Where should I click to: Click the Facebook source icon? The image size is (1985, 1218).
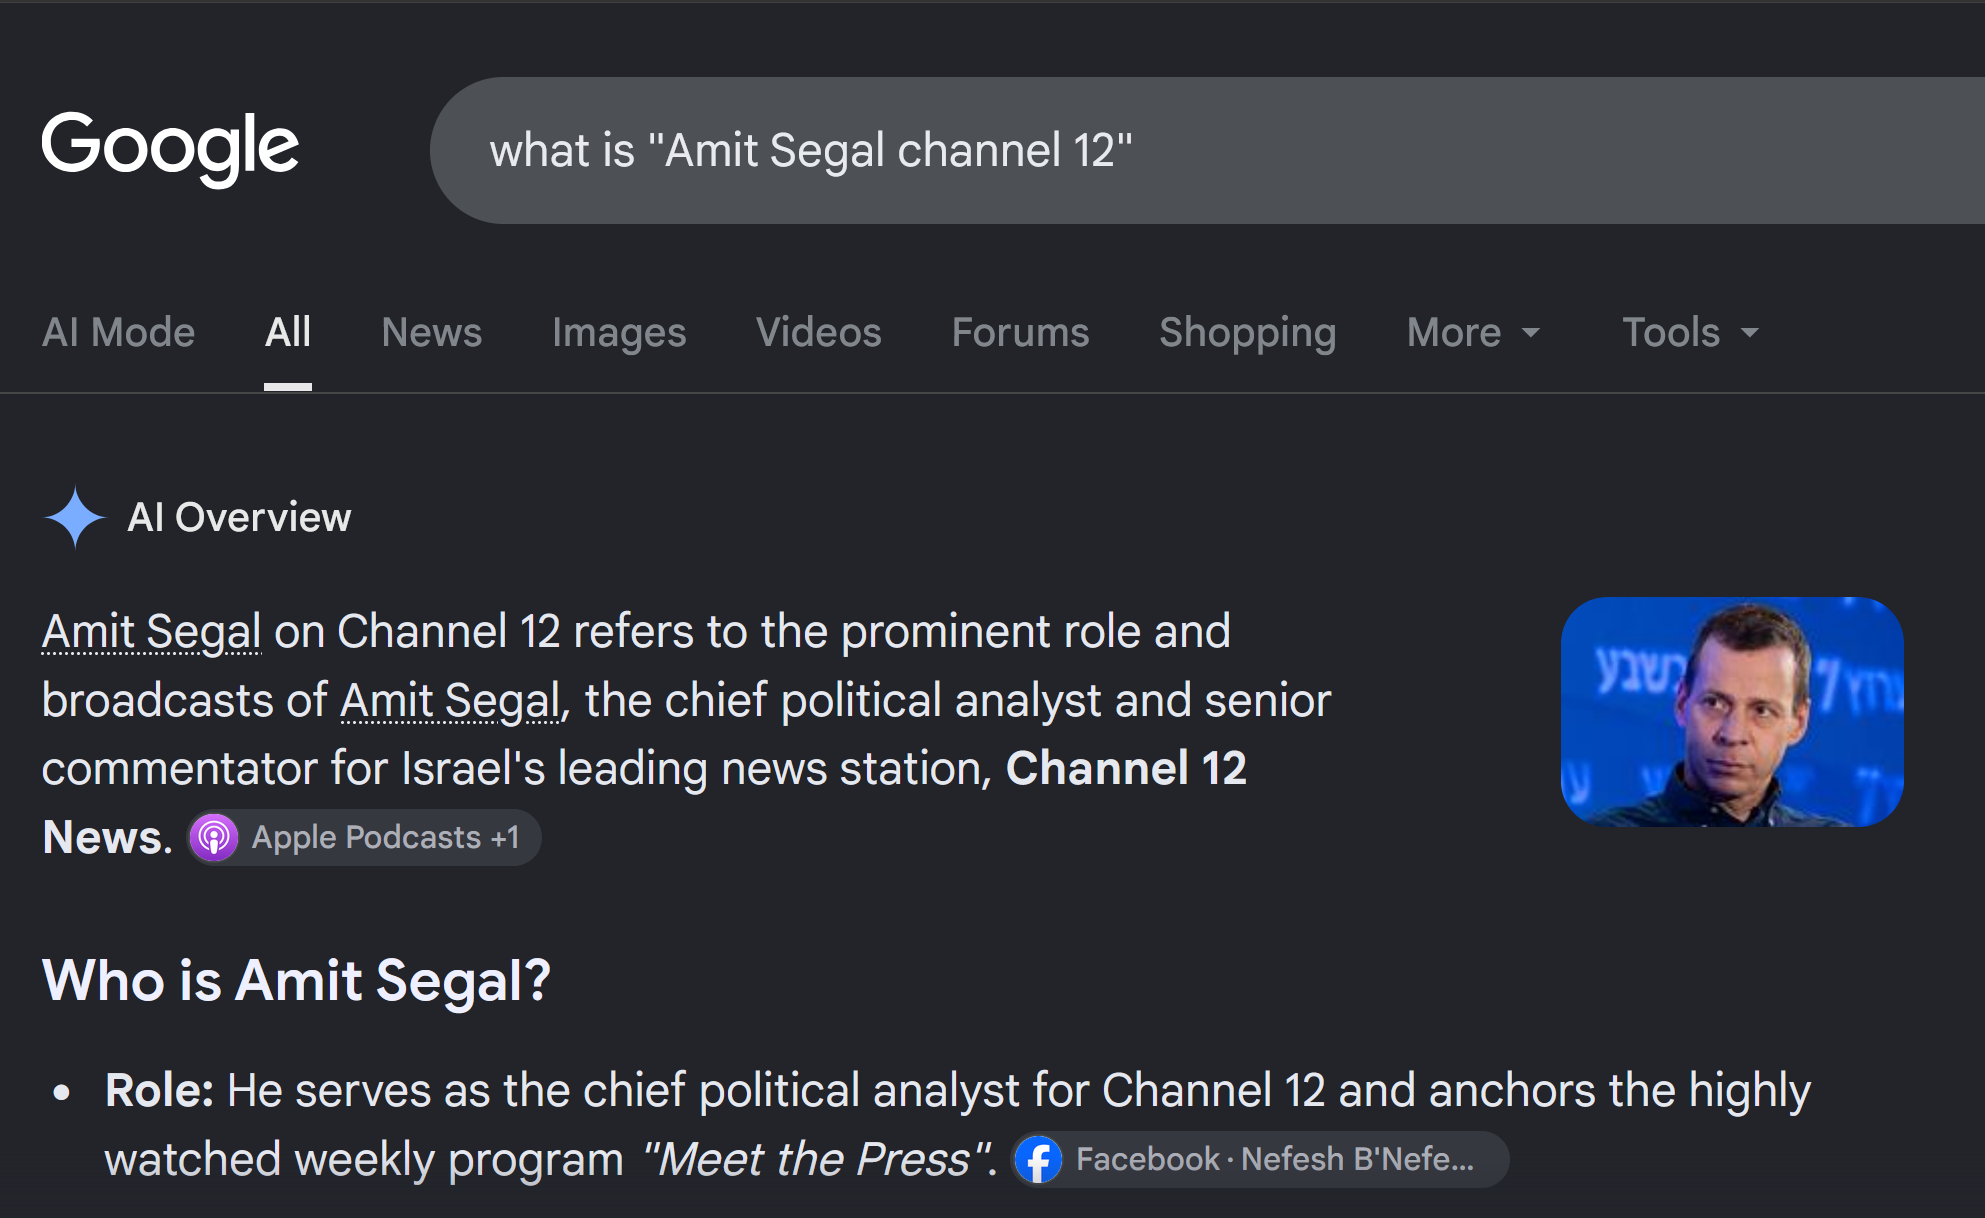pos(1039,1160)
